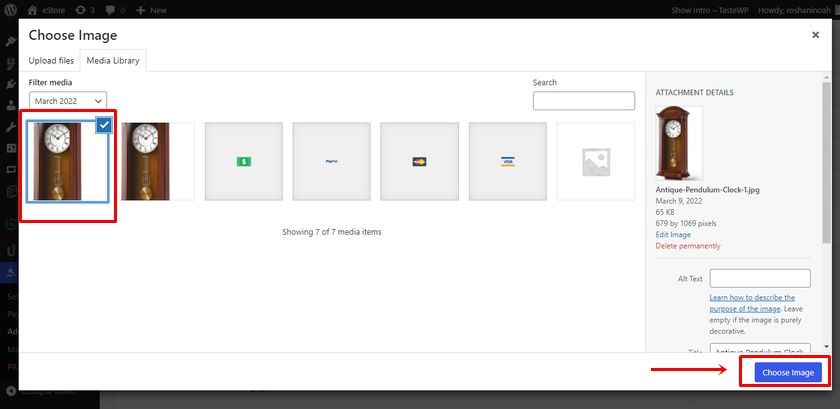The height and width of the screenshot is (409, 840).
Task: Open the updates icon showing 3
Action: coord(85,10)
